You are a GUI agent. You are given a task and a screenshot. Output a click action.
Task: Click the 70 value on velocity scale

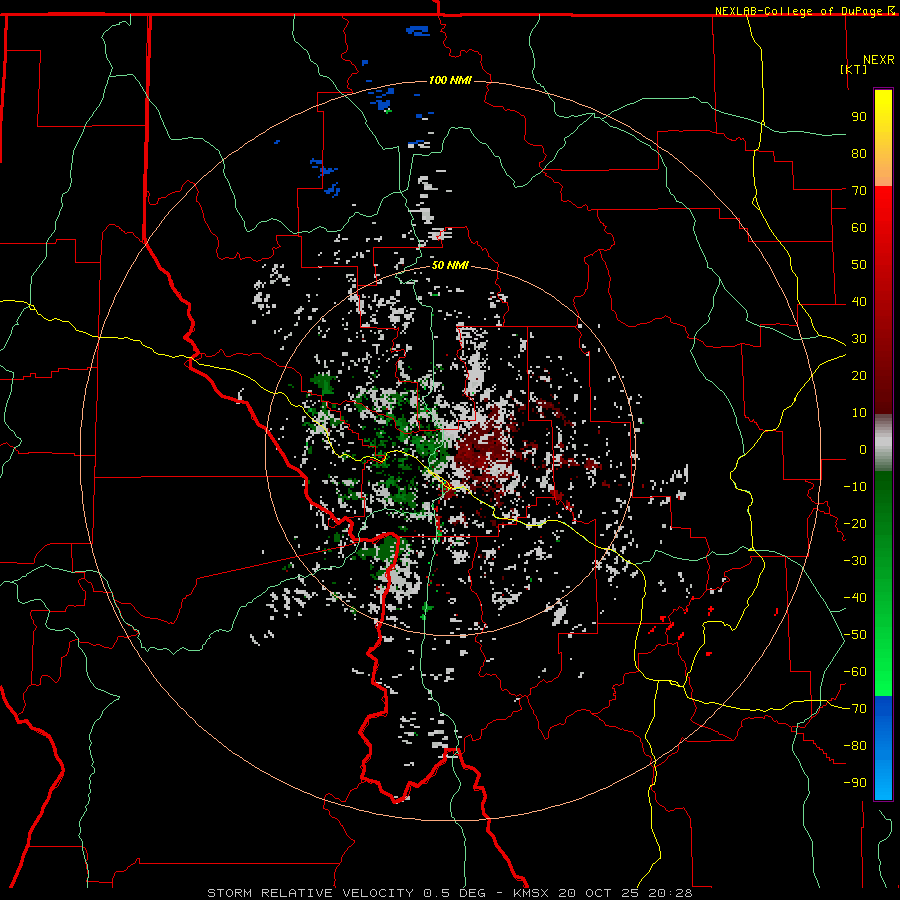pyautogui.click(x=859, y=191)
